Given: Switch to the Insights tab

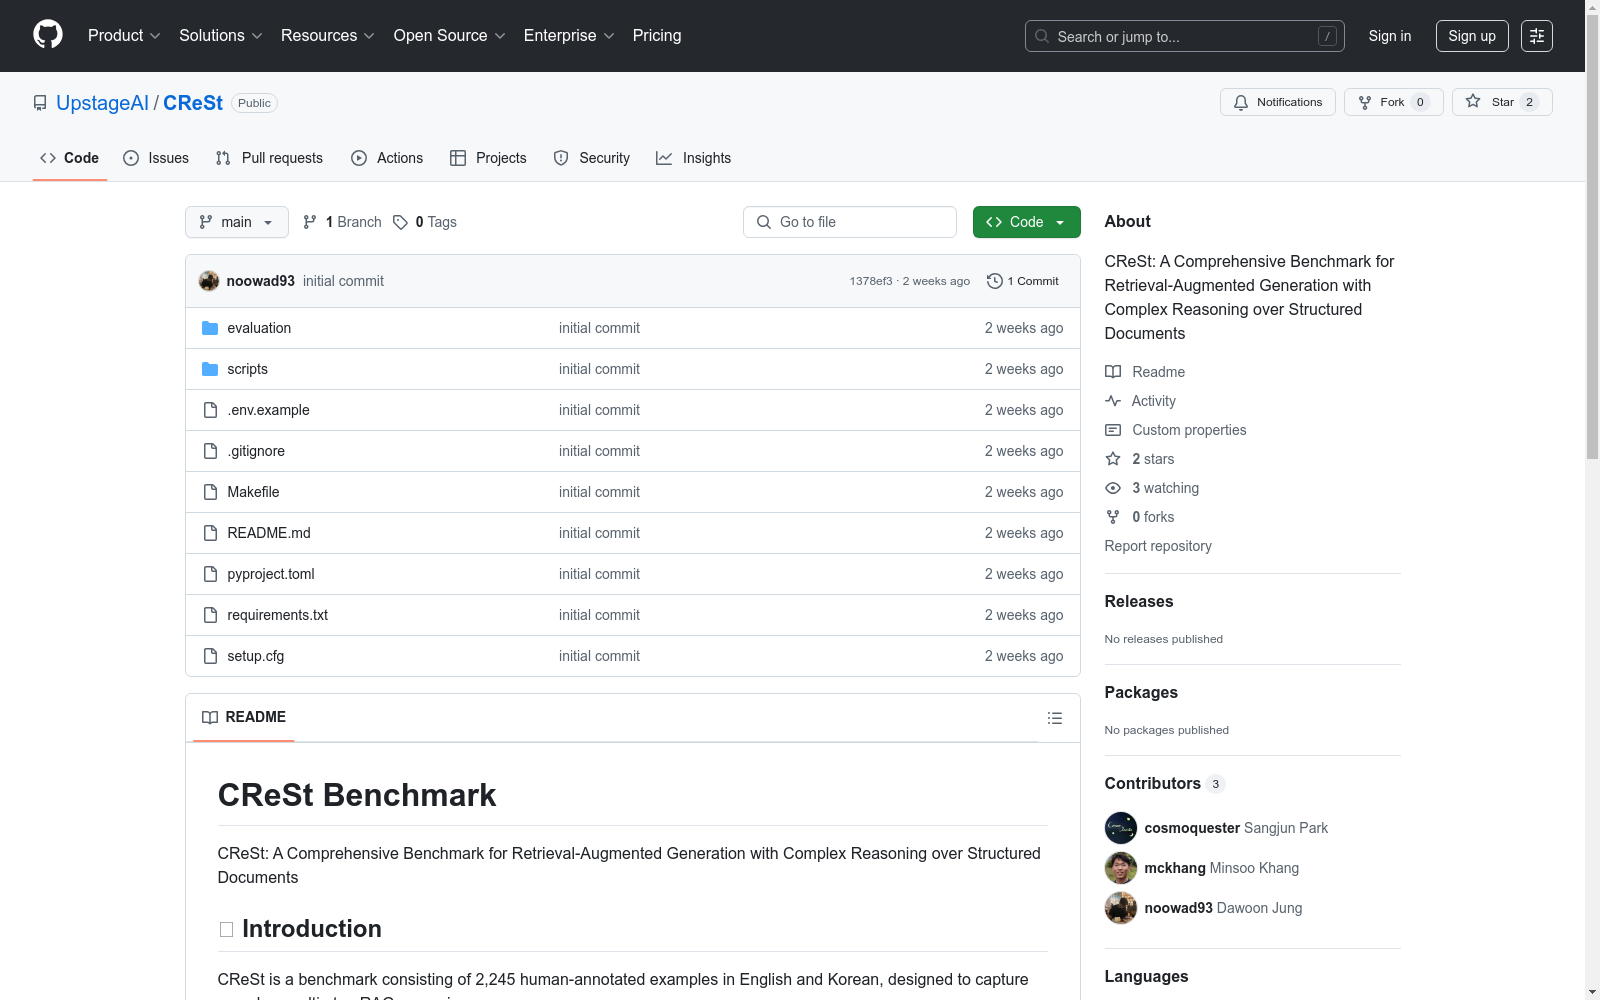Looking at the screenshot, I should pos(694,158).
